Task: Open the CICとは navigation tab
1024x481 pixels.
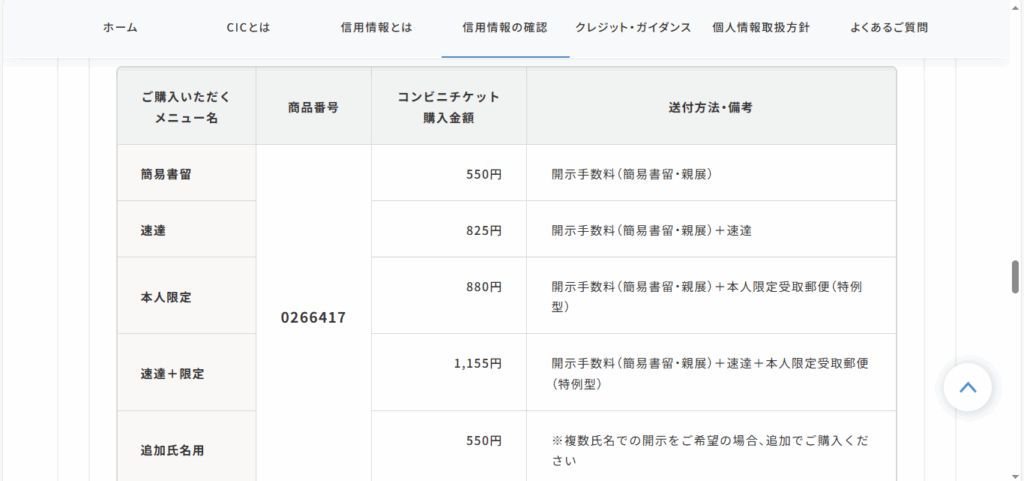Action: click(x=248, y=27)
